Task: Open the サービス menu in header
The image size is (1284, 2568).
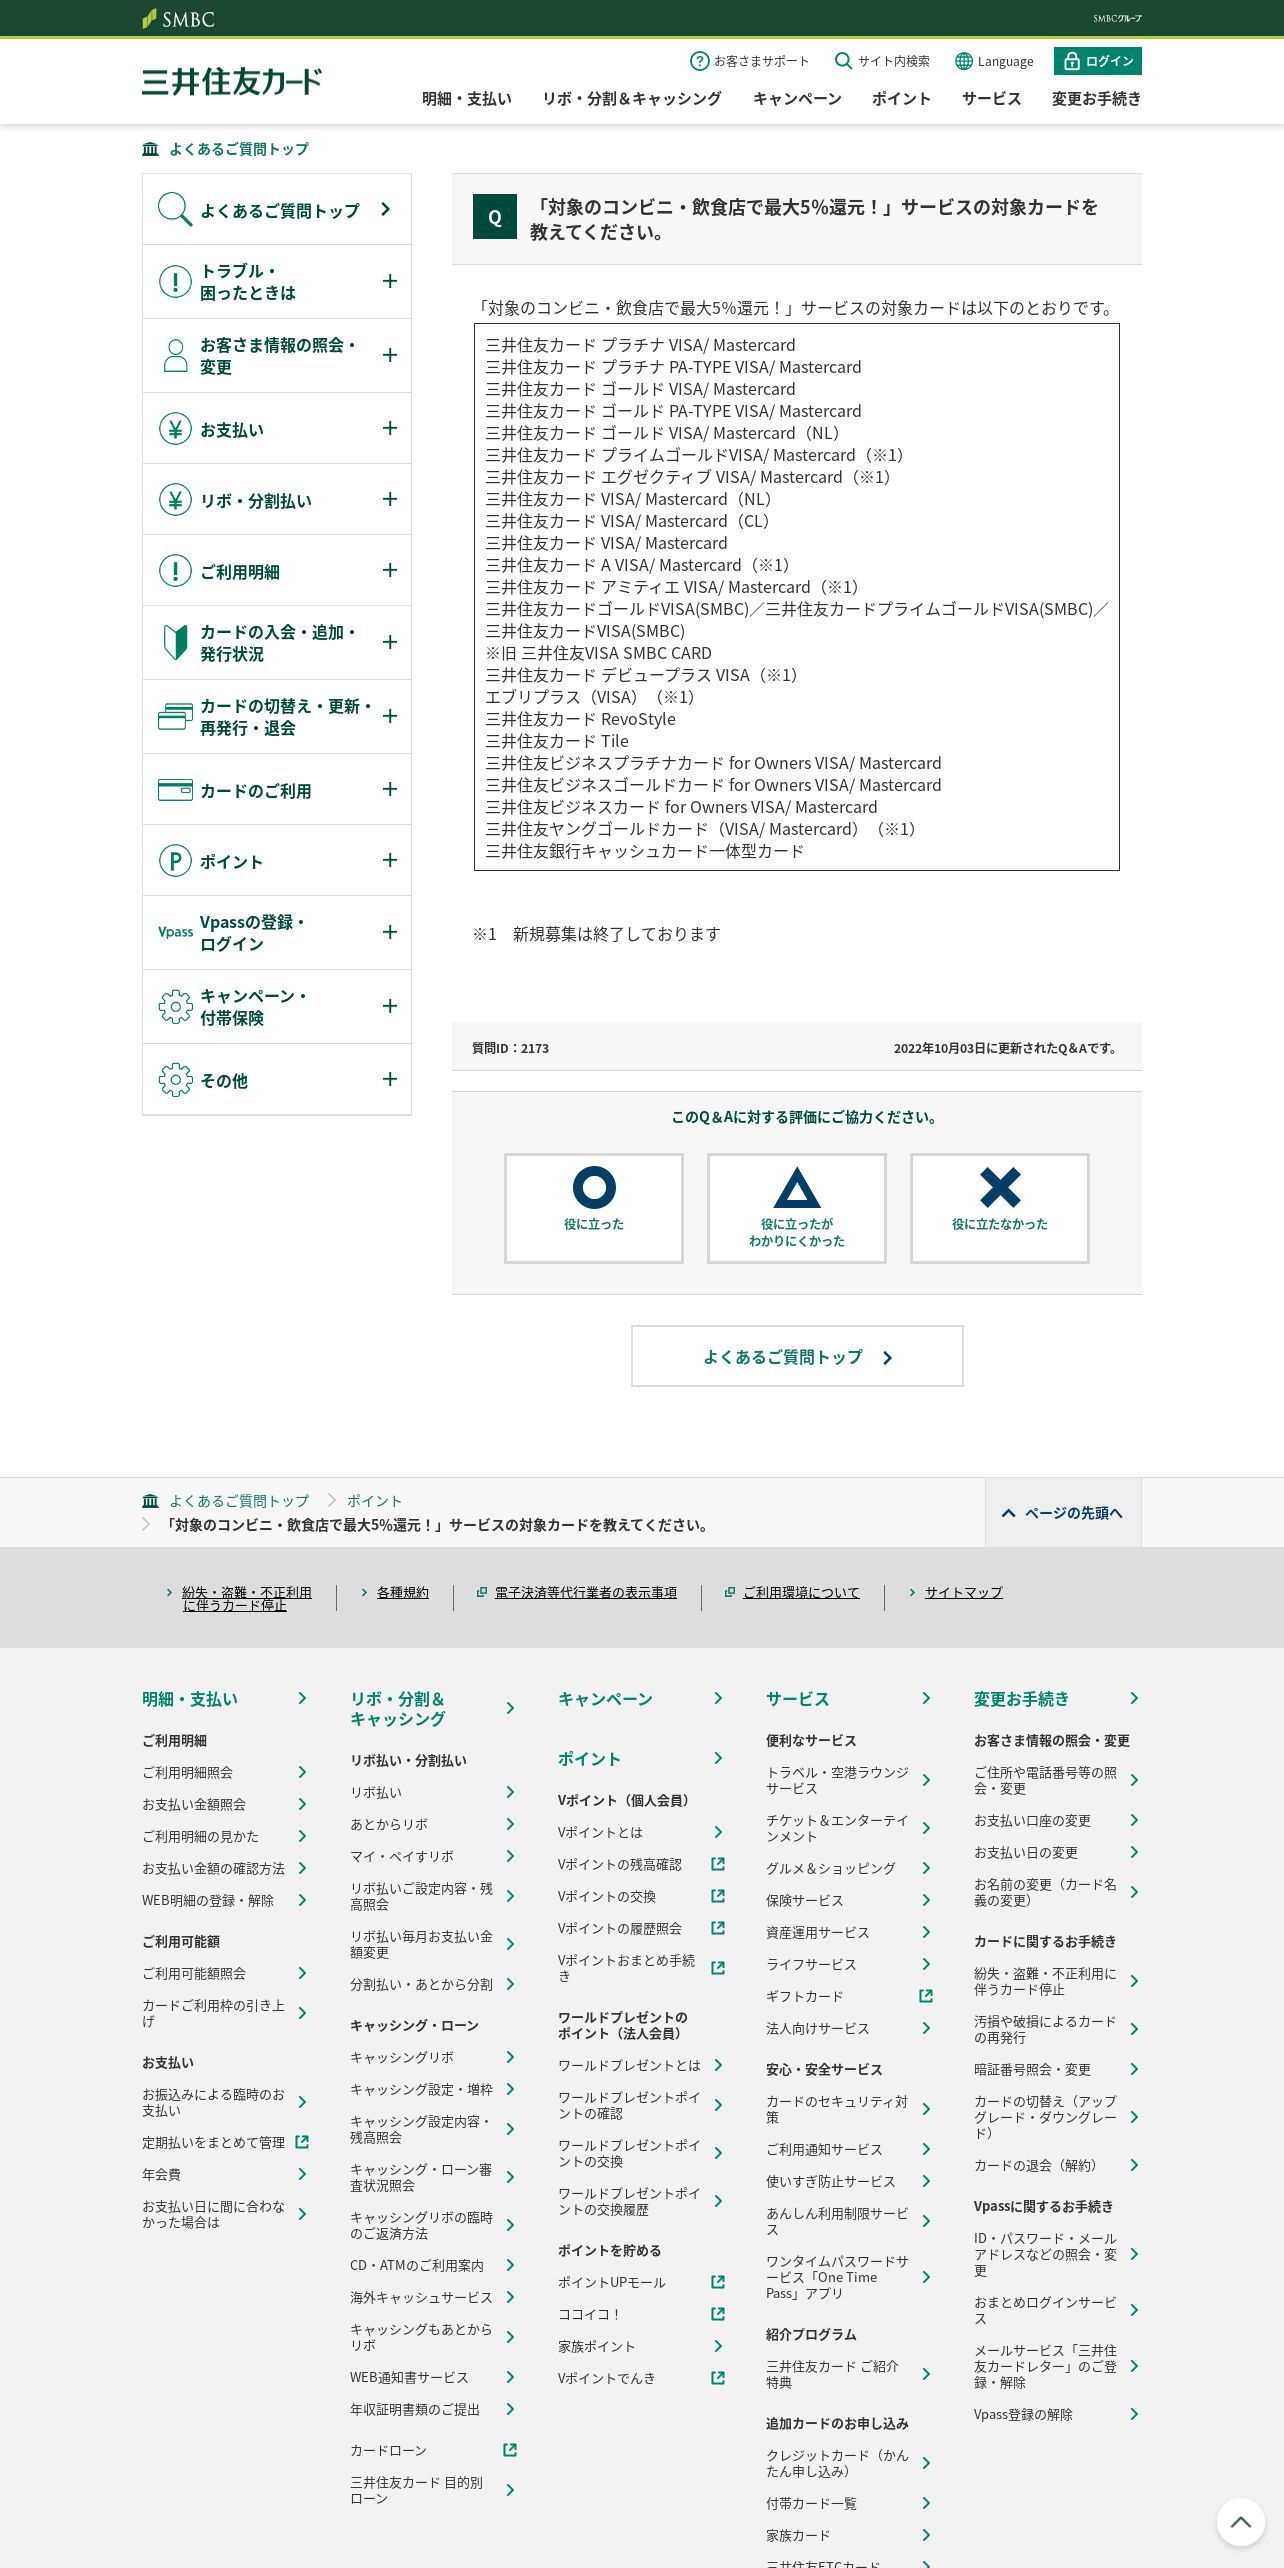Action: [991, 98]
